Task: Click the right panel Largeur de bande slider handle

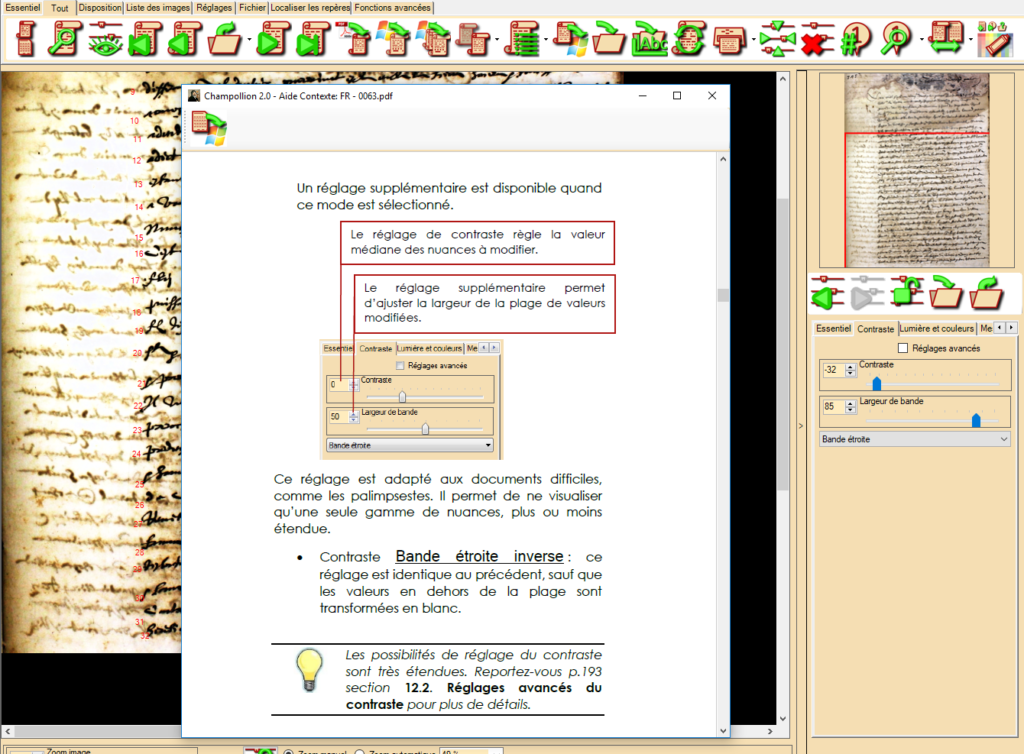Action: (976, 420)
